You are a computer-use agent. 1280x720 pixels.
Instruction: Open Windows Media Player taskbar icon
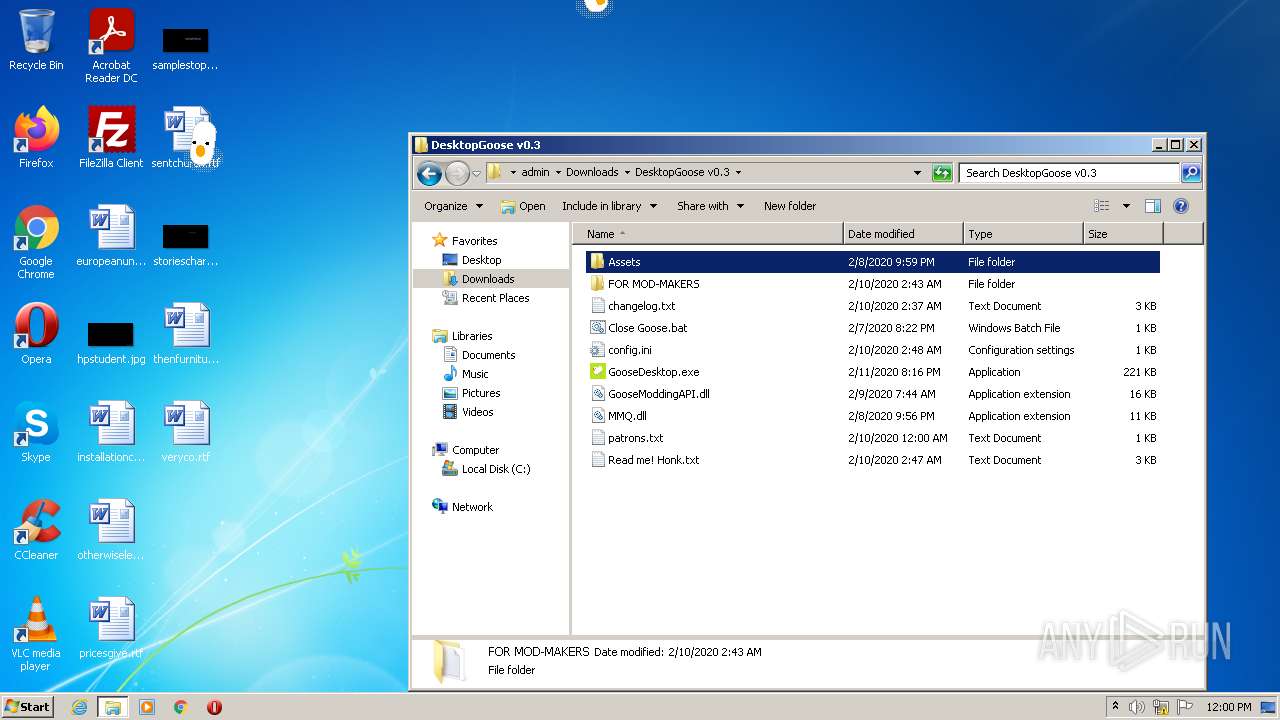(x=147, y=707)
